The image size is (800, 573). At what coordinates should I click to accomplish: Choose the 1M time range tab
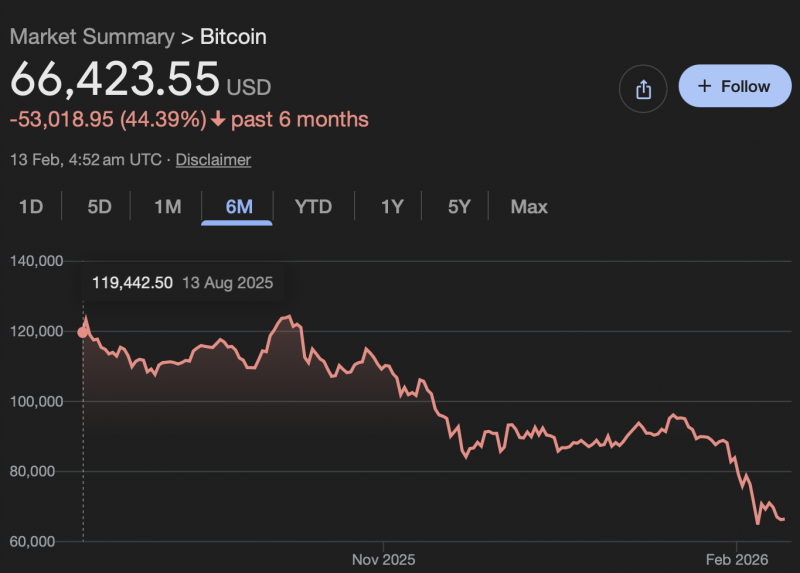(167, 207)
